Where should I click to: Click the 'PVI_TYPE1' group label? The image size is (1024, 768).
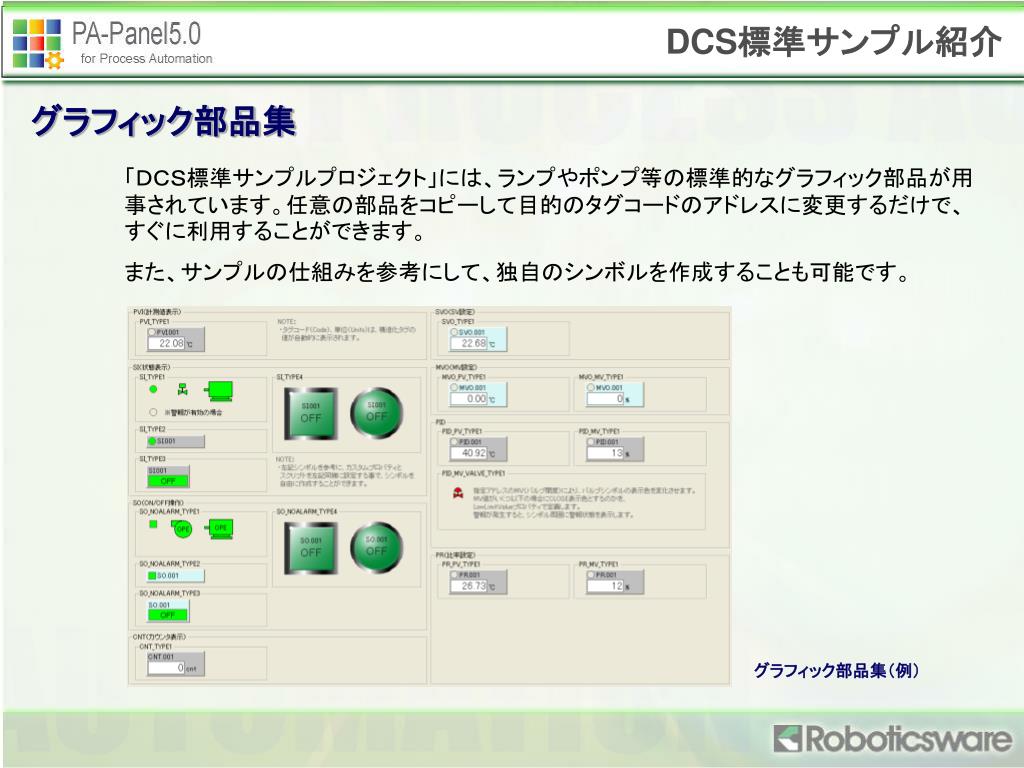[x=155, y=322]
